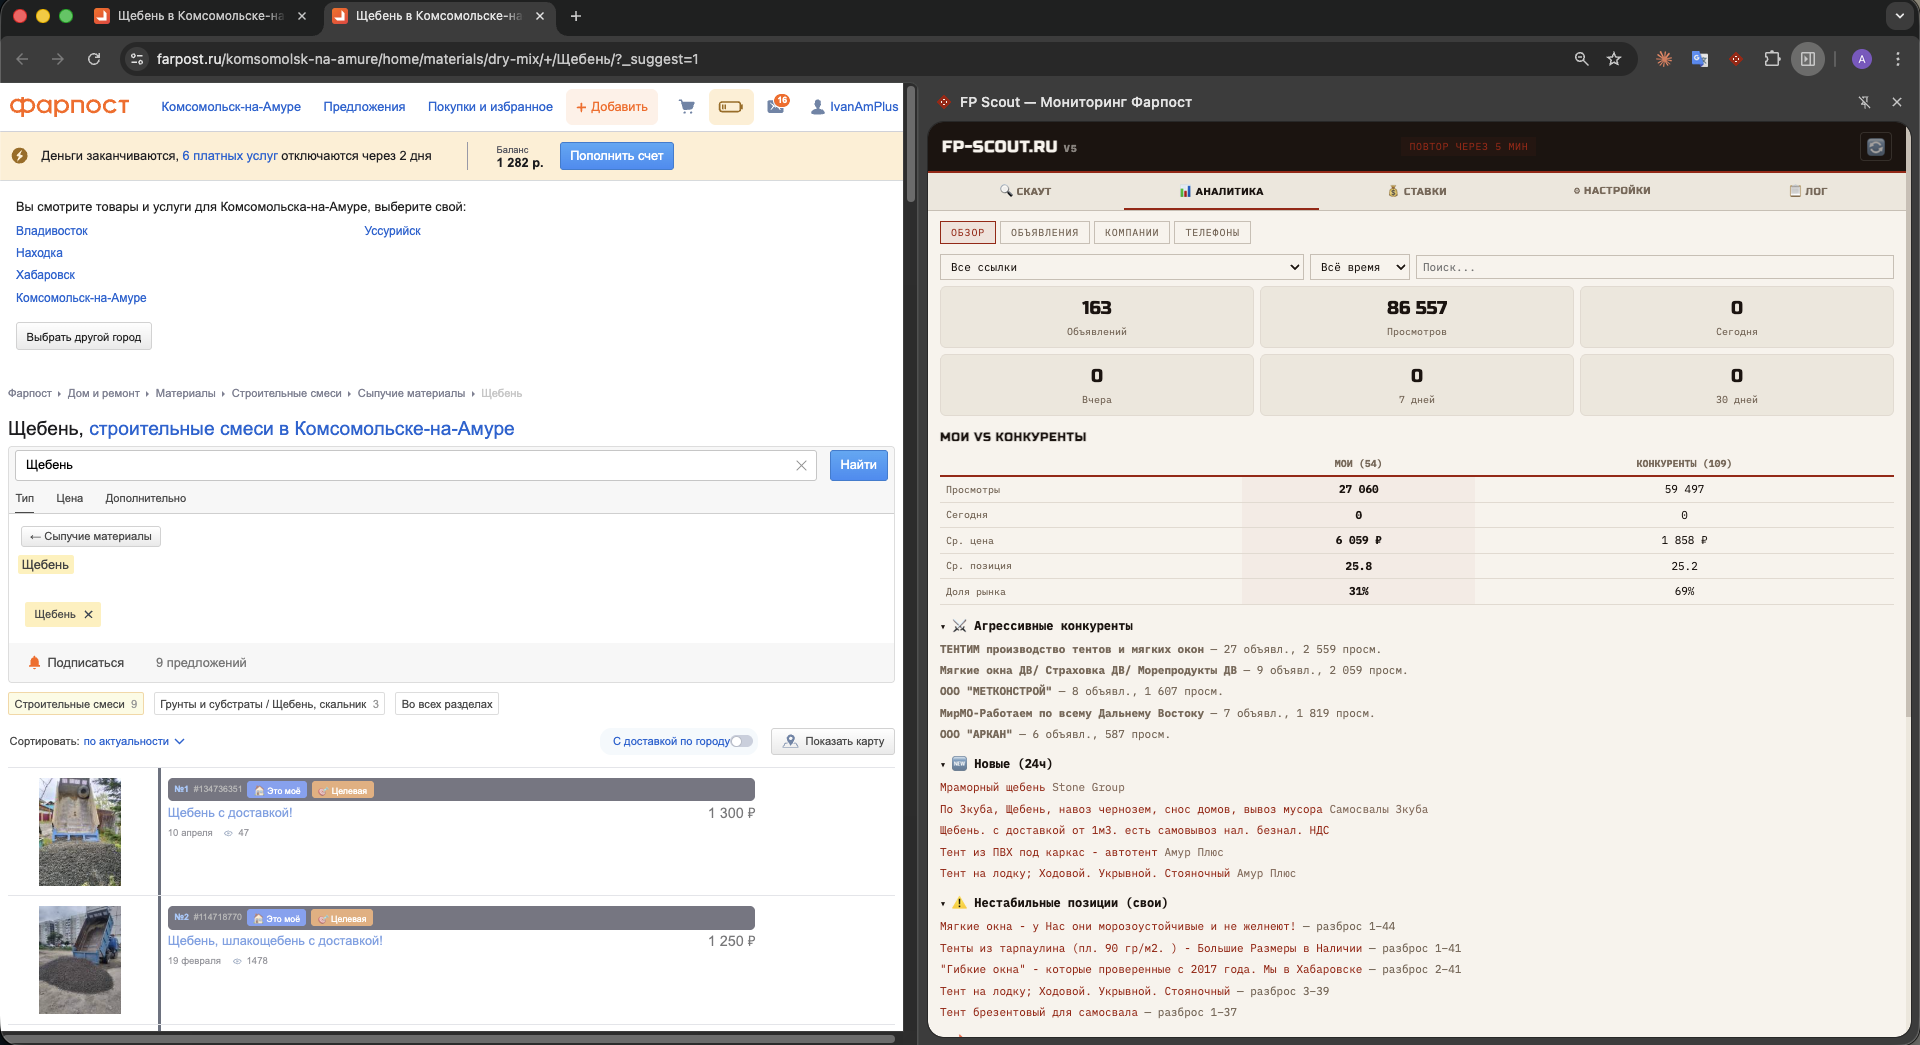This screenshot has width=1920, height=1045.
Task: Remove the Щебень filter chip
Action: pos(88,614)
